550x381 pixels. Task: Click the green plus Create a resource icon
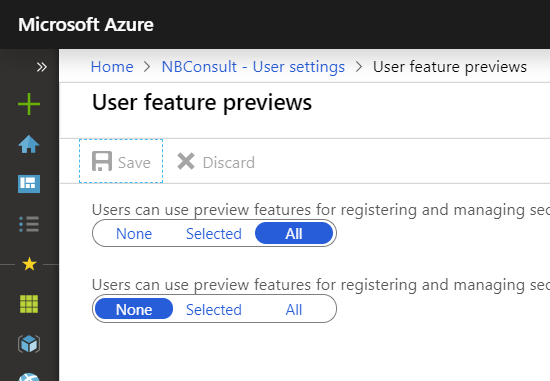tap(29, 104)
